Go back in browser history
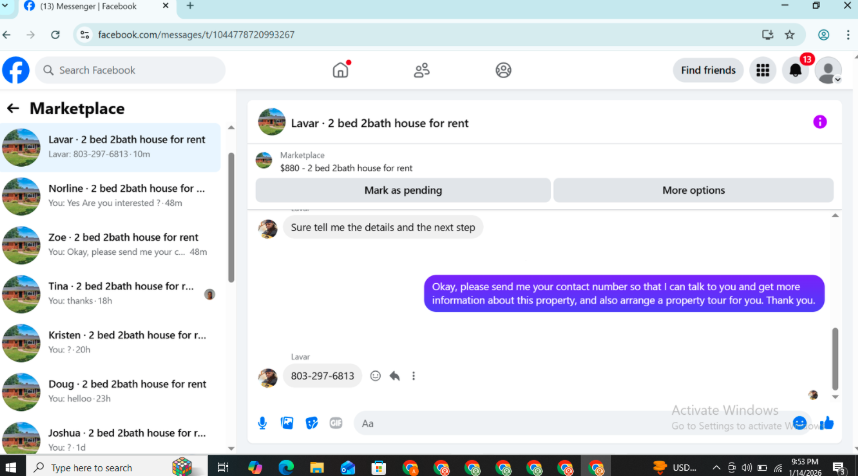The image size is (858, 476). pyautogui.click(x=7, y=34)
